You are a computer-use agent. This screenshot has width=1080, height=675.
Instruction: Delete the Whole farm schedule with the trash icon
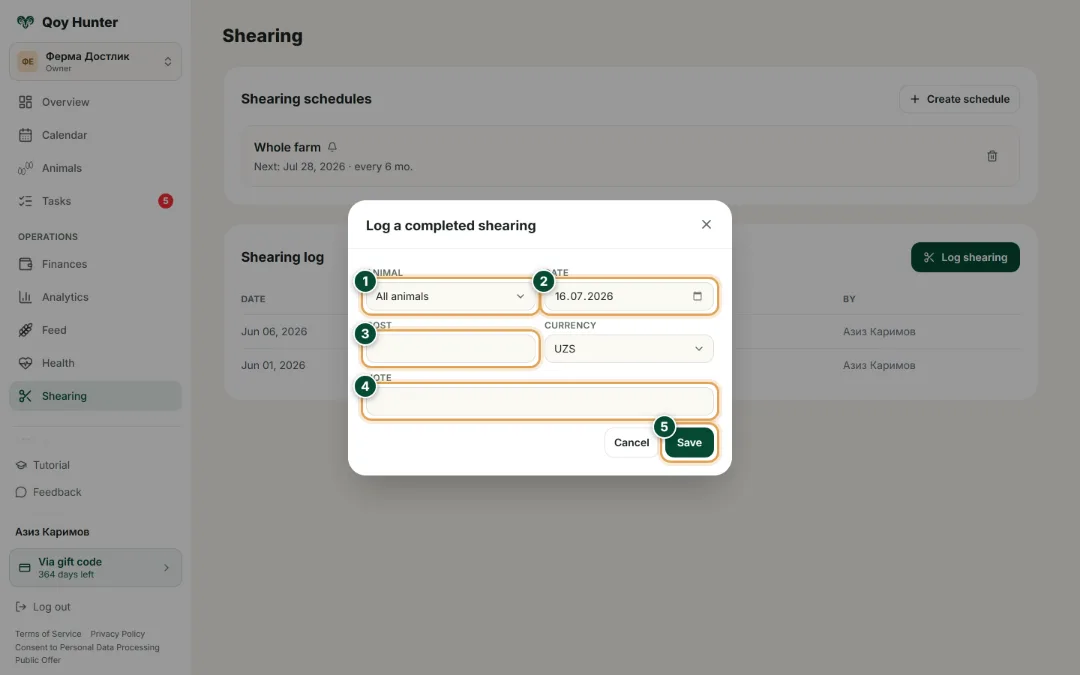992,156
